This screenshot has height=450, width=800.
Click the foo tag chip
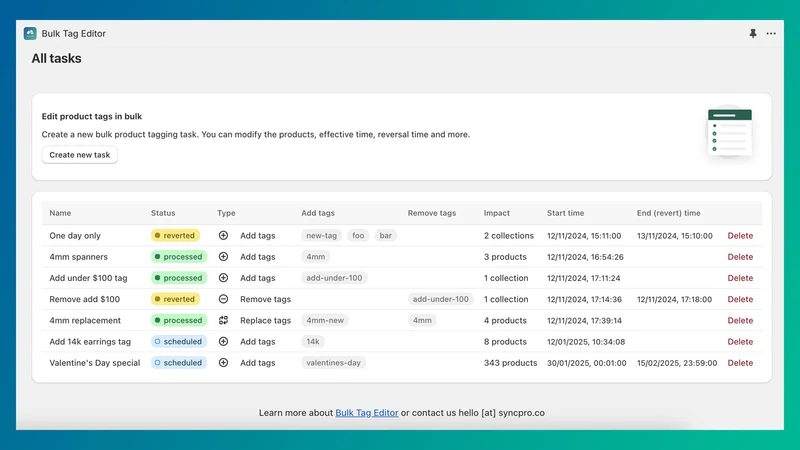pyautogui.click(x=358, y=235)
